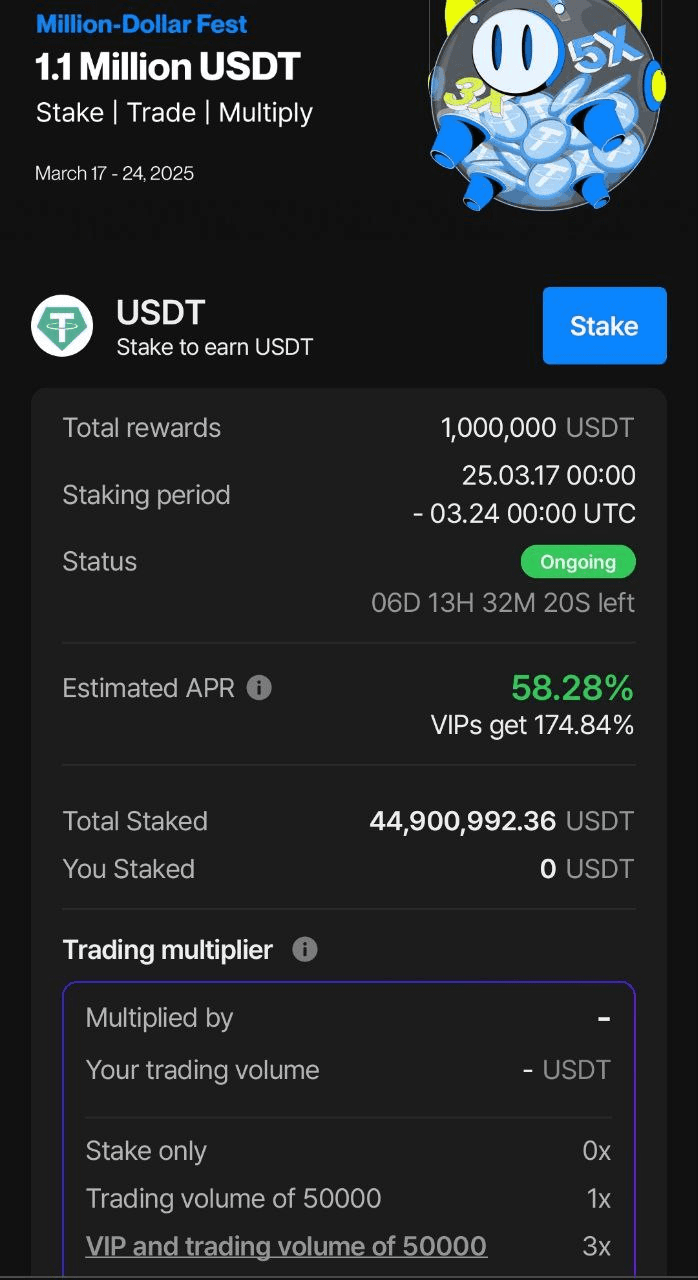Open the VIP and trading volume link
Viewport: 698px width, 1280px height.
(286, 1246)
